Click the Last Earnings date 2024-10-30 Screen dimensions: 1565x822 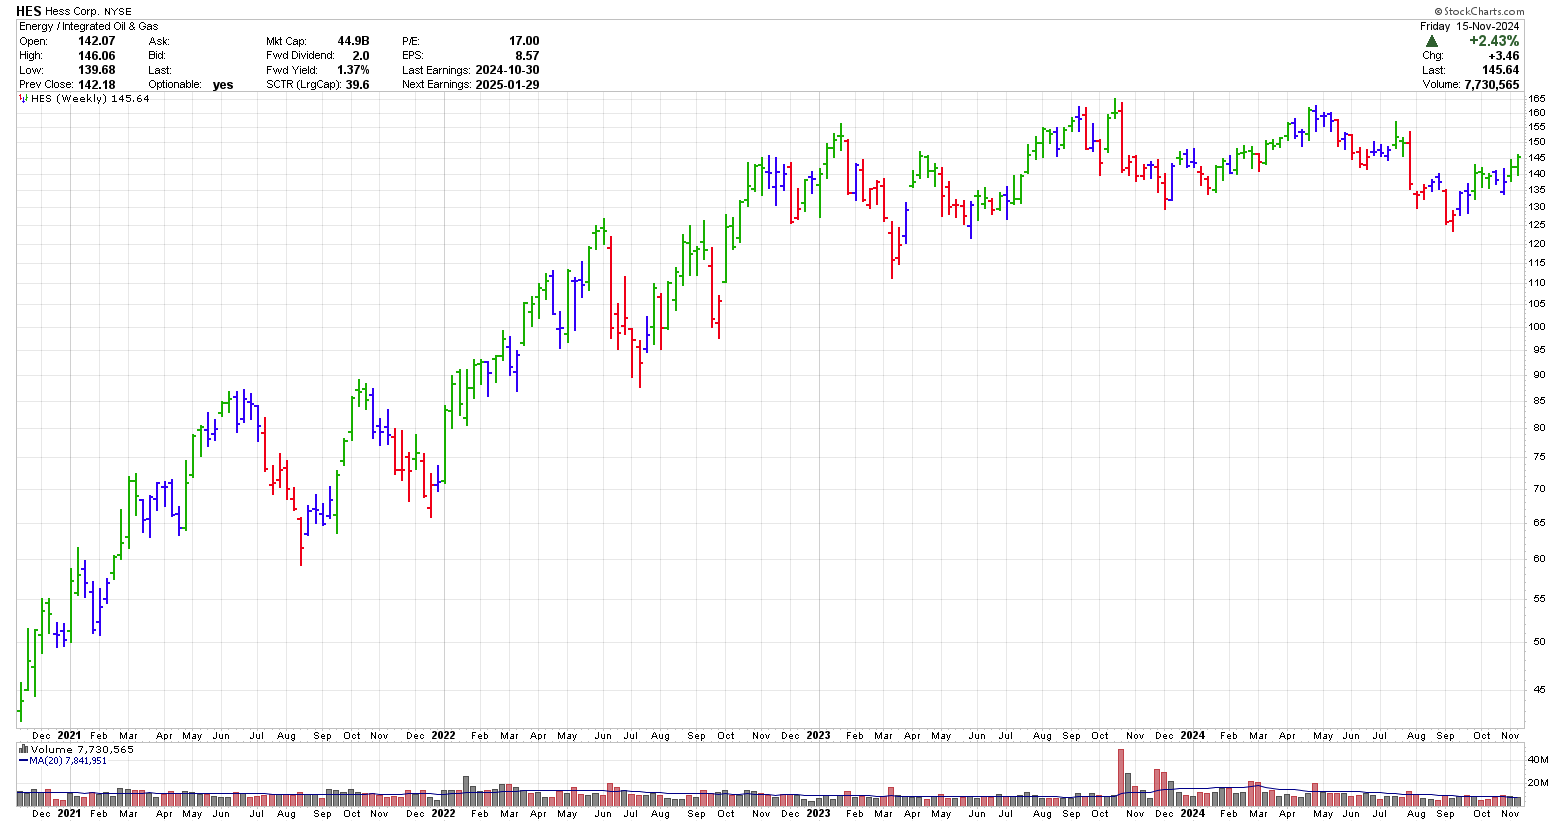click(x=508, y=70)
